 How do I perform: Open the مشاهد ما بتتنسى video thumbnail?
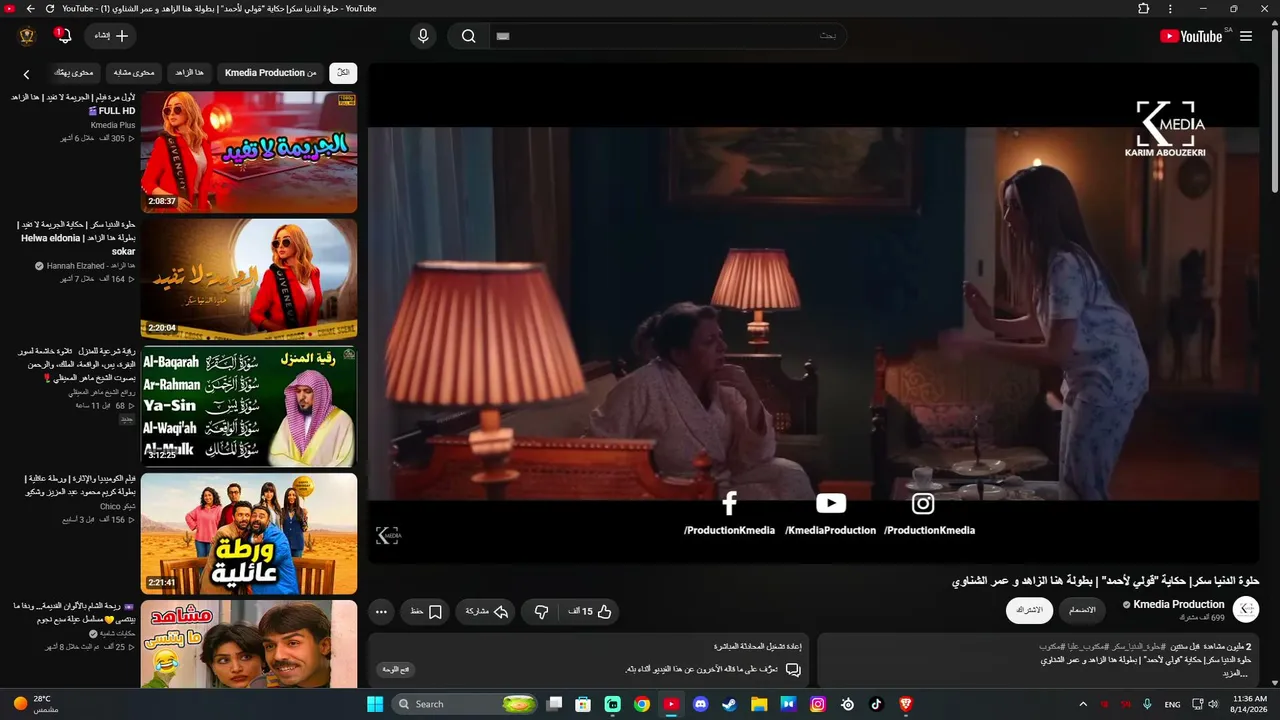tap(249, 644)
